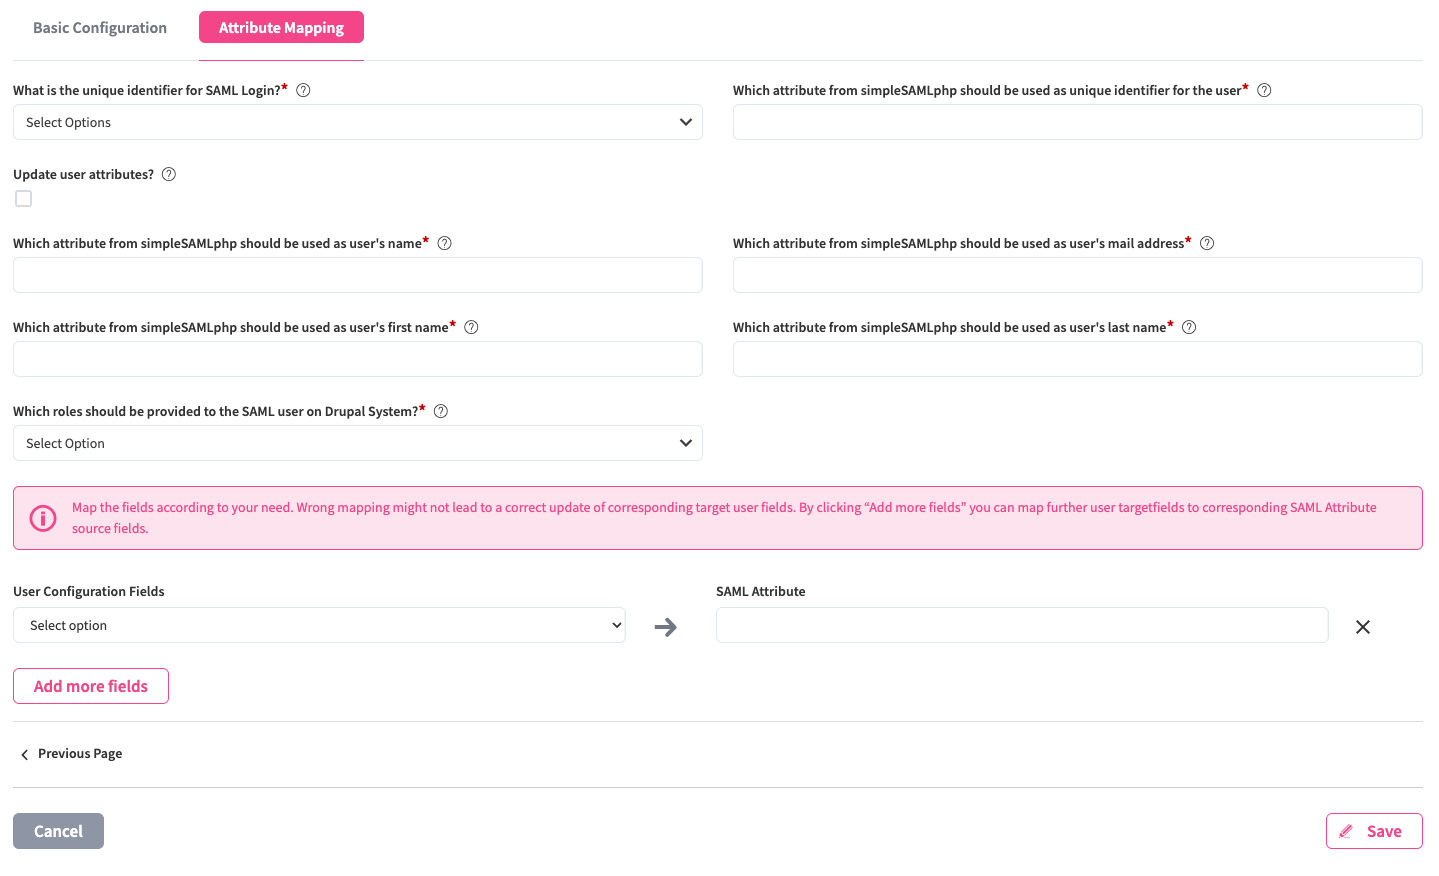Expand the Drupal roles Select Option dropdown
This screenshot has width=1439, height=876.
(357, 443)
